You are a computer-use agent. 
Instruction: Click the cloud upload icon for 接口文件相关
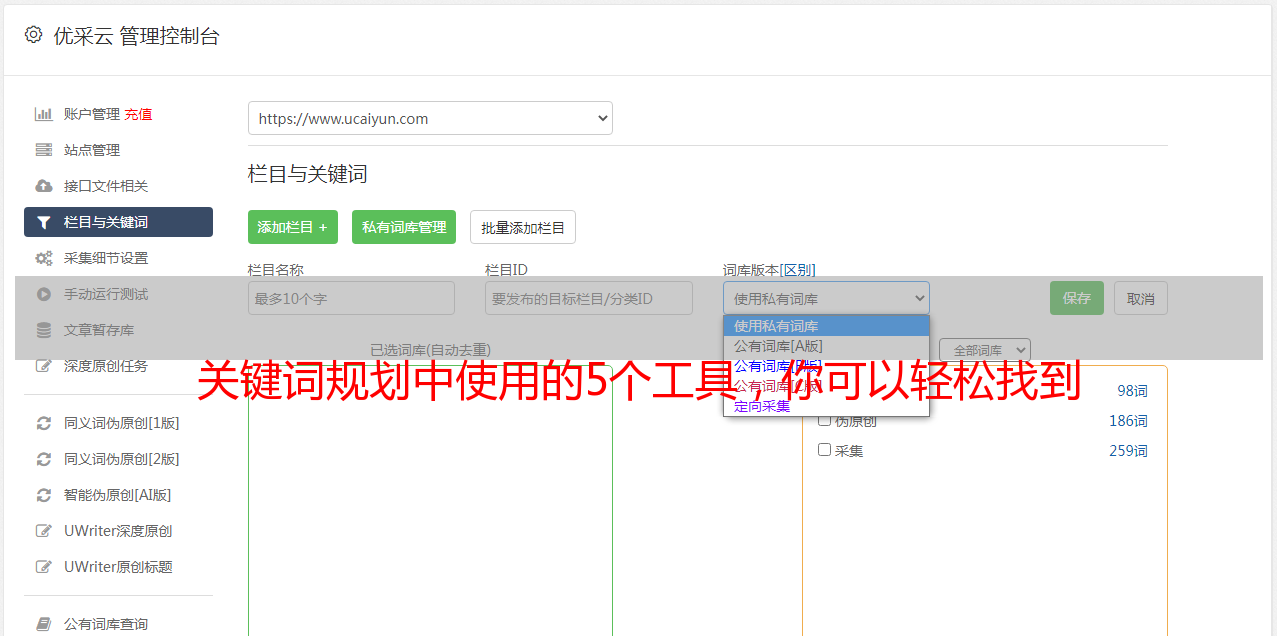(x=44, y=186)
